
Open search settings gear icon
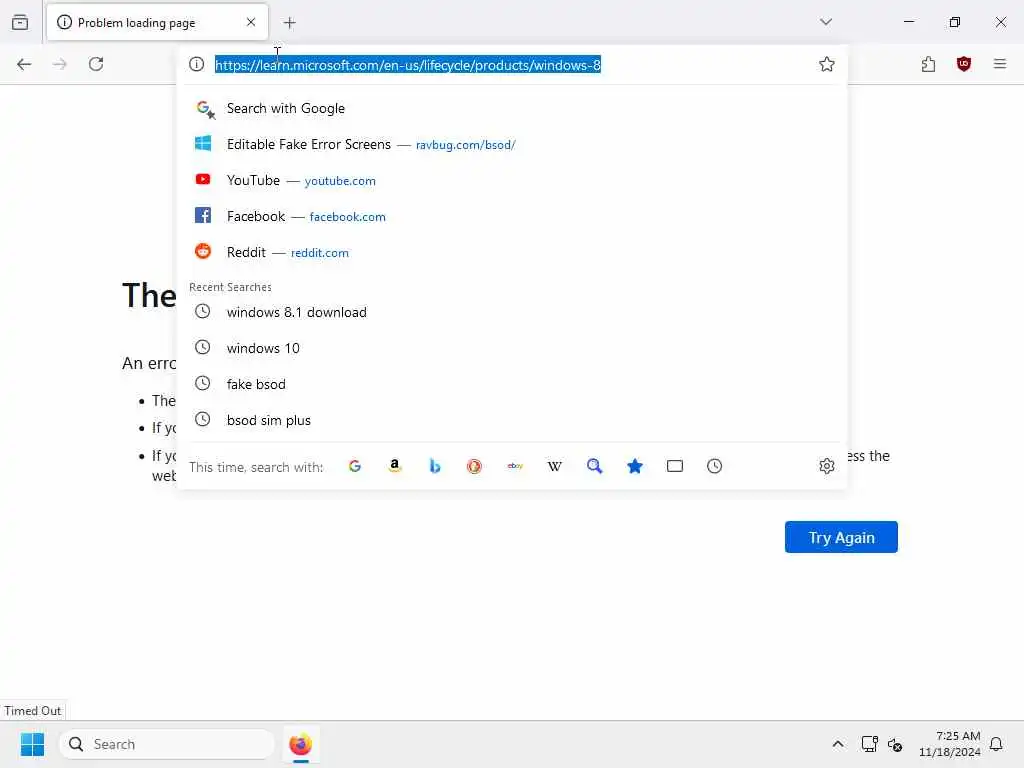point(827,466)
